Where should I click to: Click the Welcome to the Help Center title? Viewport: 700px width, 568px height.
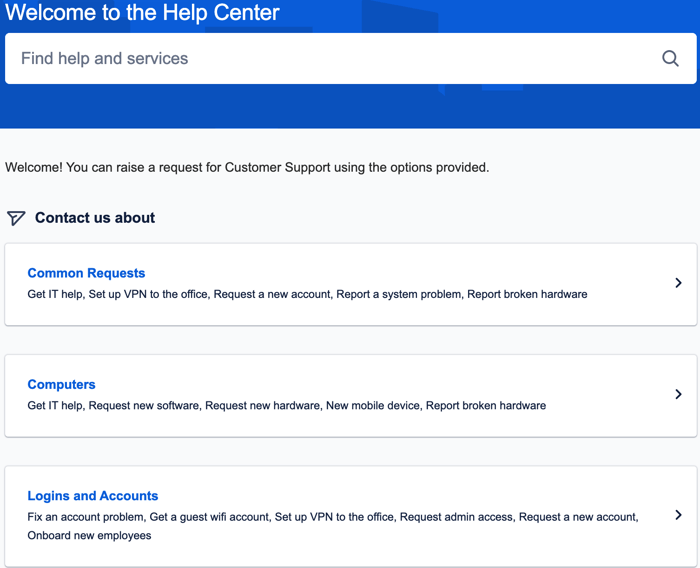pos(142,12)
